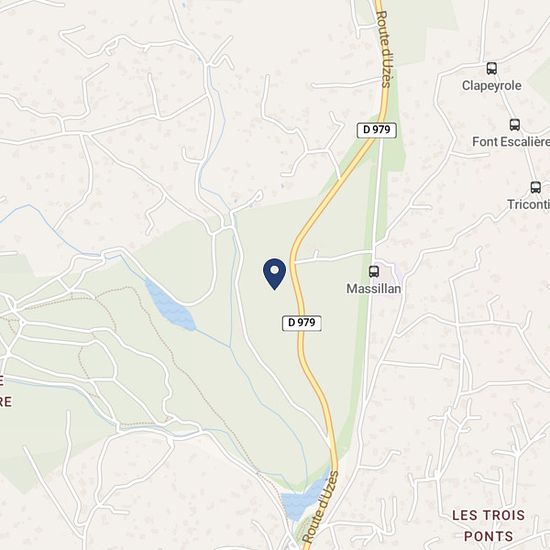Click the Route d'Uzès label at top
The height and width of the screenshot is (550, 550).
383,49
